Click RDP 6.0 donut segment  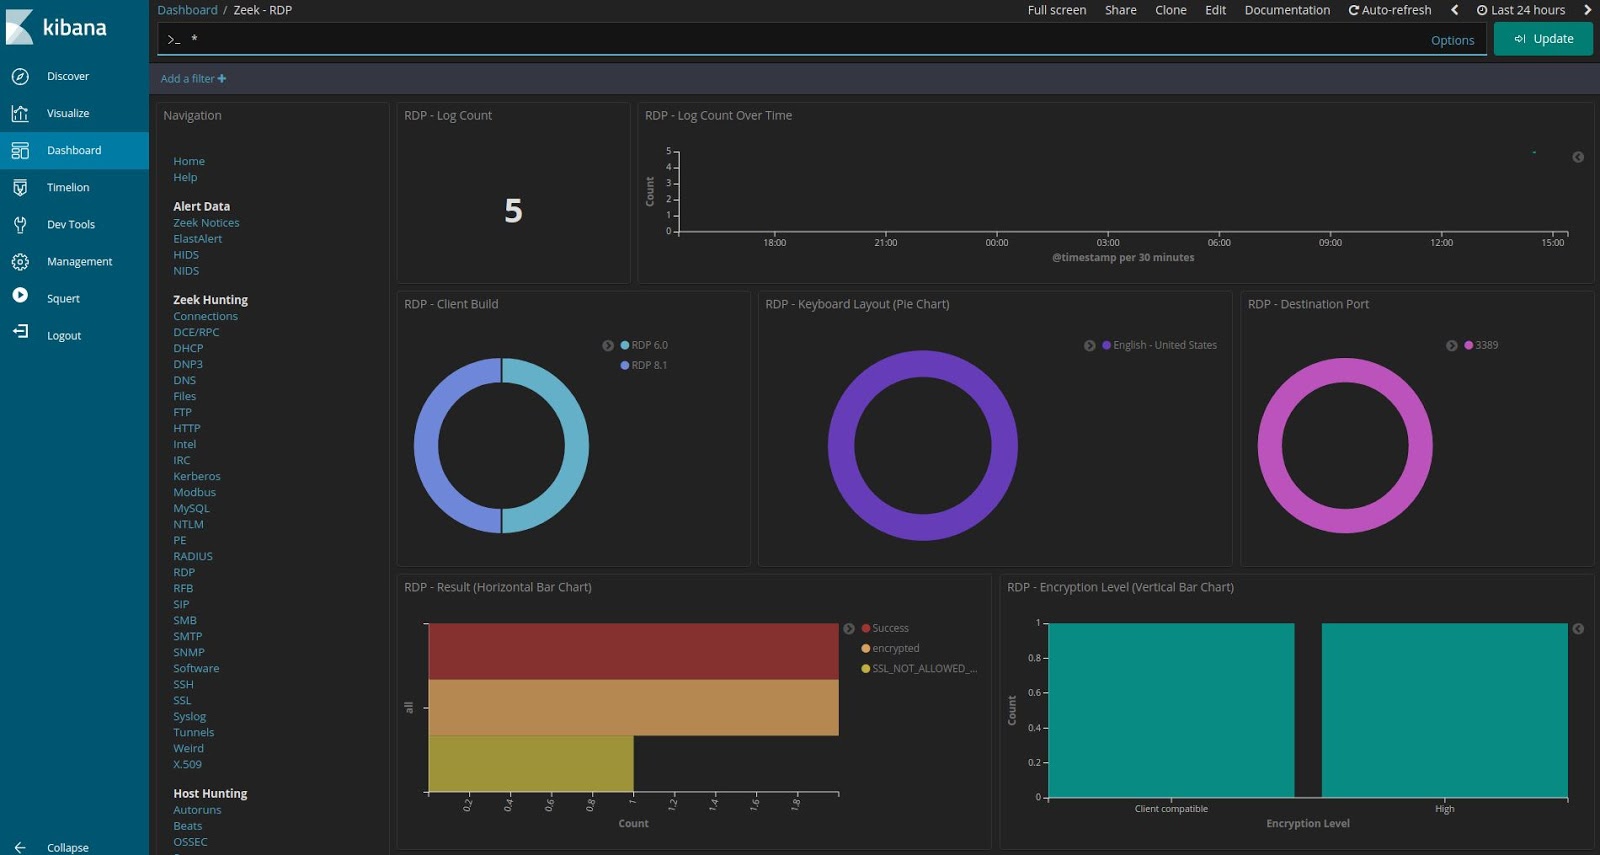click(x=575, y=445)
